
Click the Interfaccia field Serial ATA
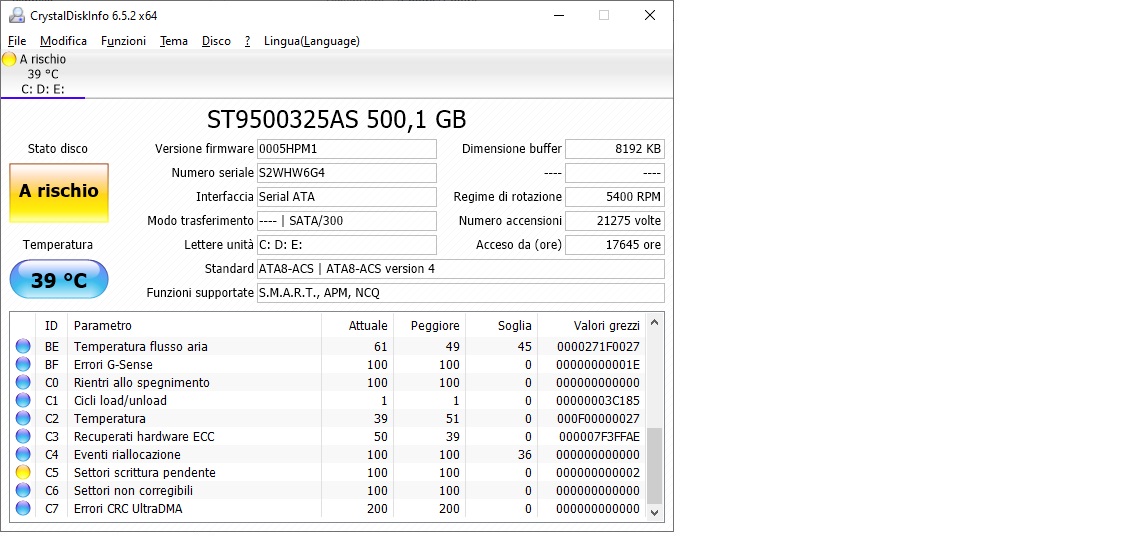[x=346, y=196]
